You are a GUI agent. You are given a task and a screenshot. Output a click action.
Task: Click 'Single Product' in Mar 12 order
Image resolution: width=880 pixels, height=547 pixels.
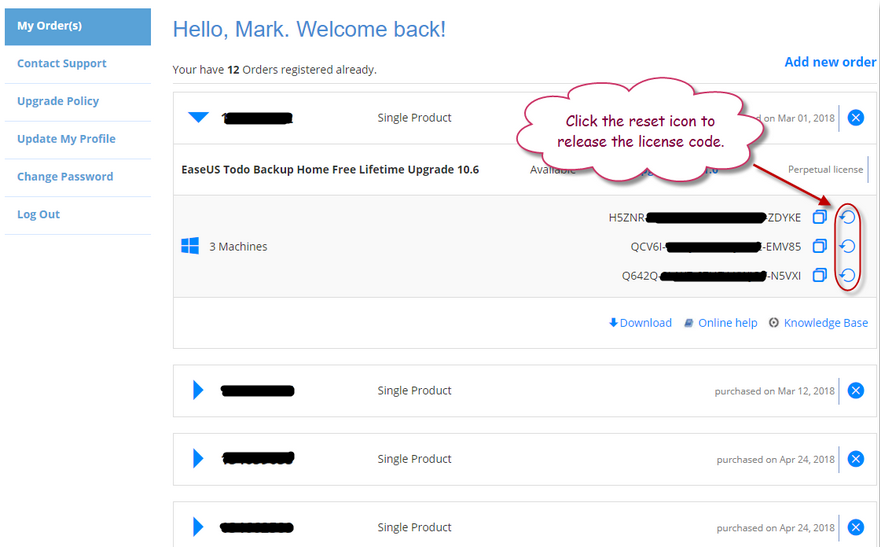coord(414,390)
